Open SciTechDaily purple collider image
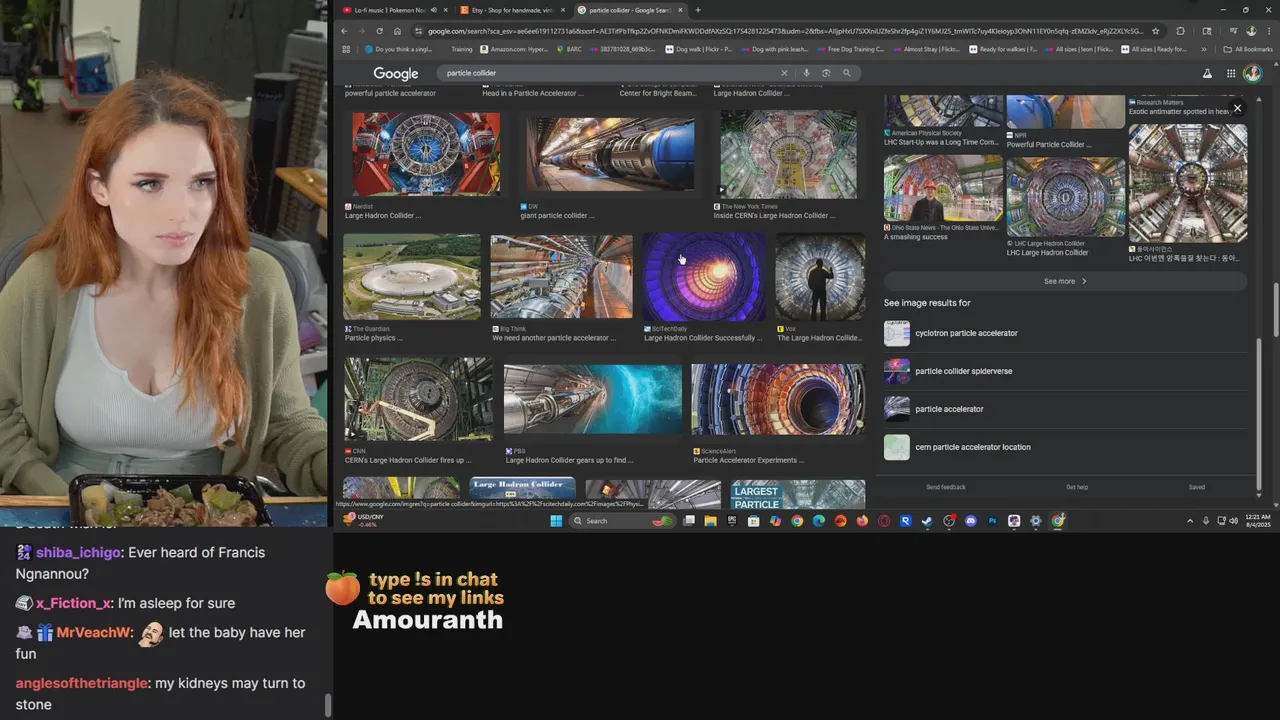The width and height of the screenshot is (1280, 720). [704, 277]
